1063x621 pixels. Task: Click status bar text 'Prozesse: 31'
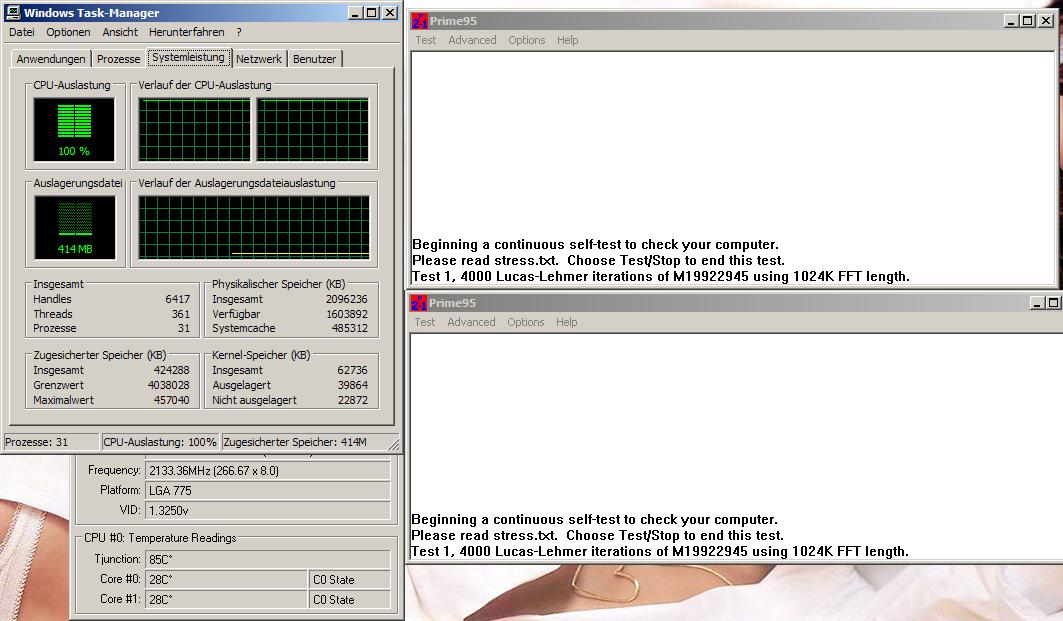(x=37, y=442)
